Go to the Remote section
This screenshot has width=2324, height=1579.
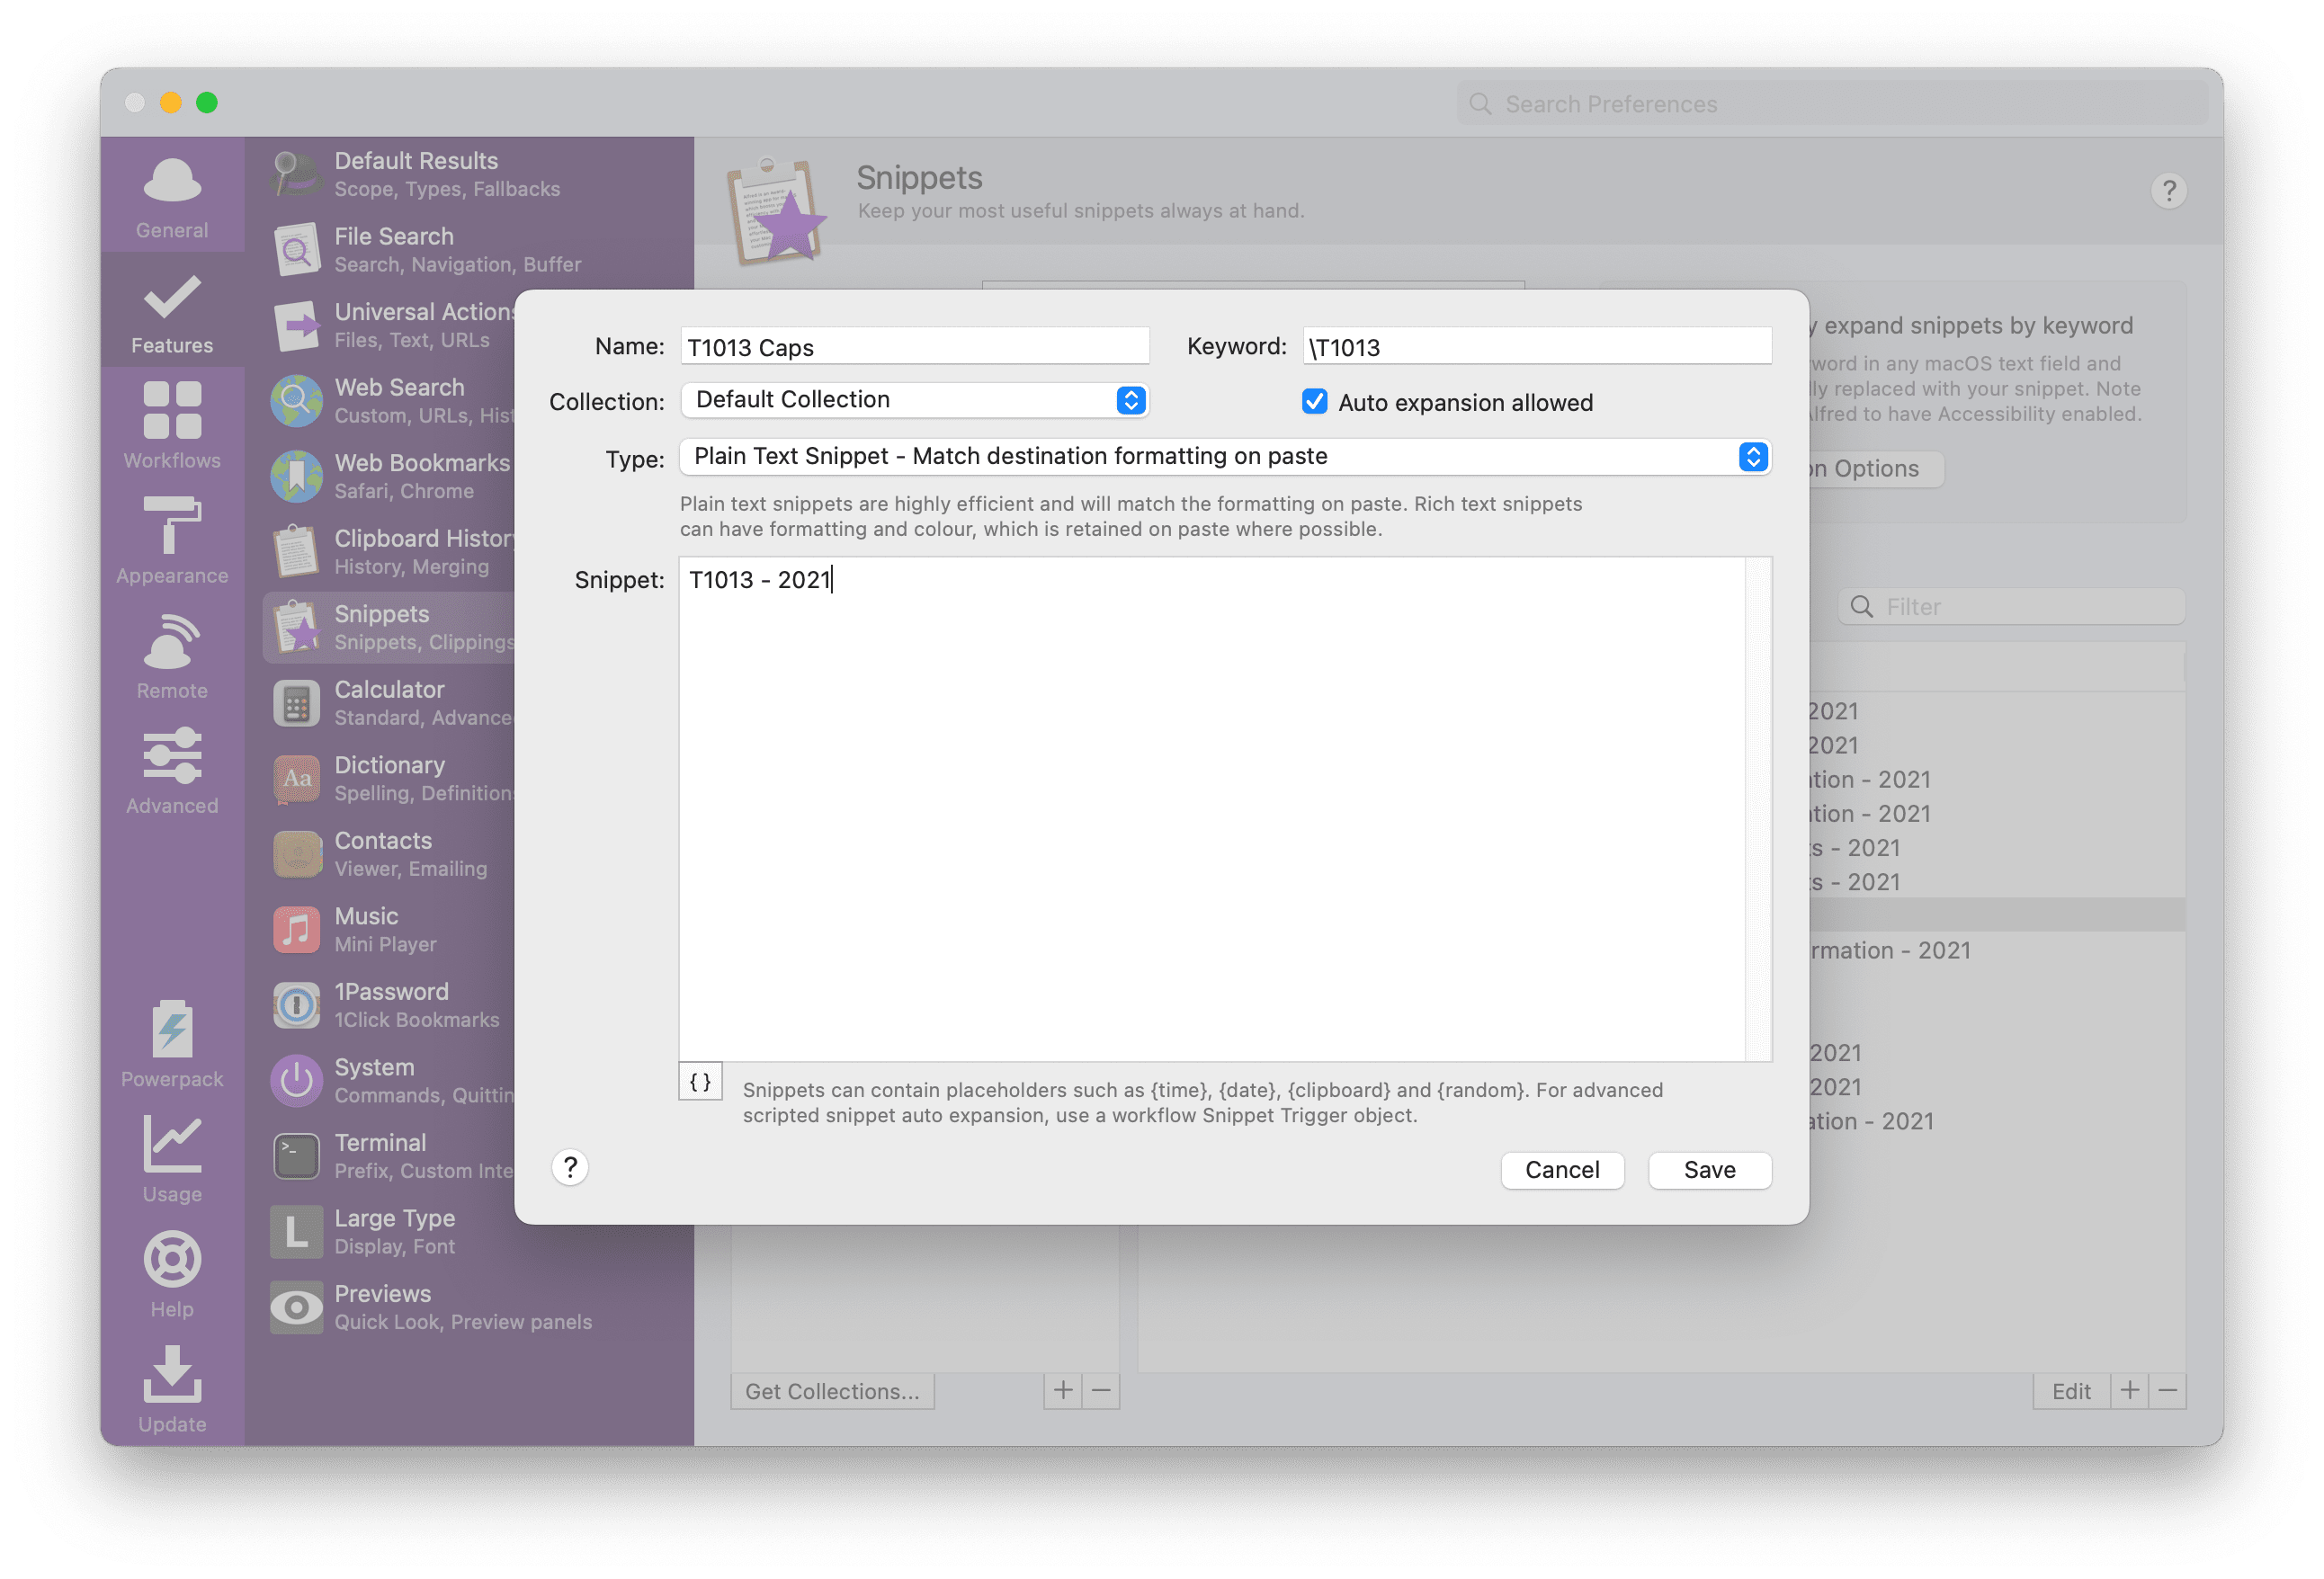click(x=172, y=656)
